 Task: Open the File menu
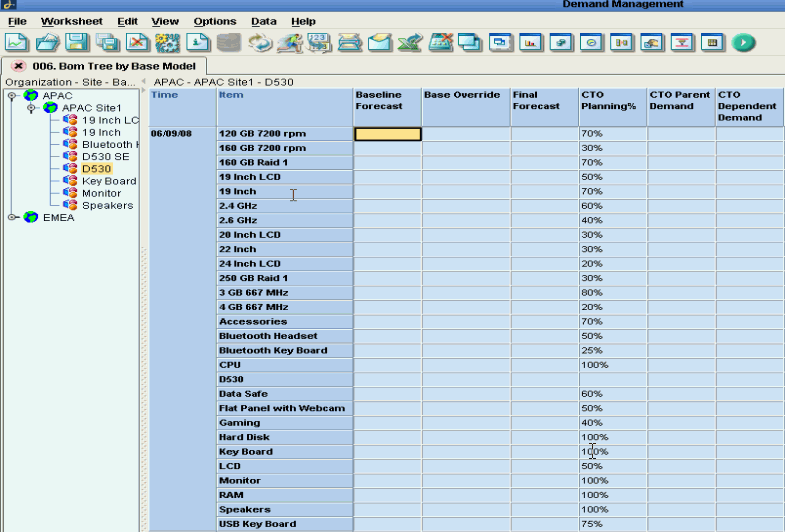pyautogui.click(x=18, y=22)
